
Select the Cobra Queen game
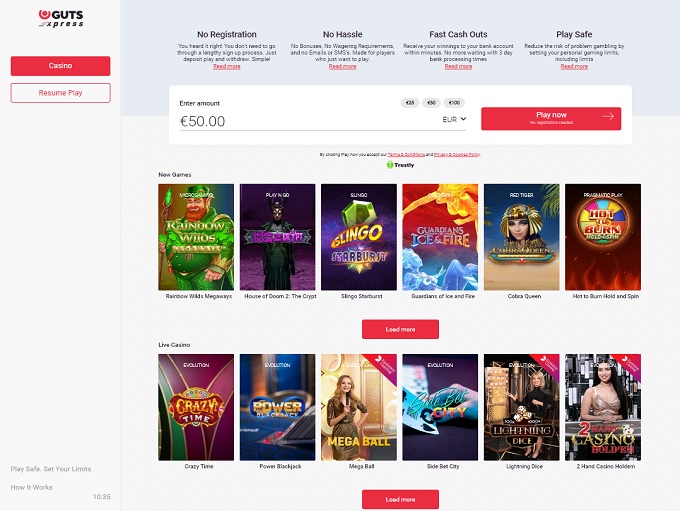coord(522,237)
